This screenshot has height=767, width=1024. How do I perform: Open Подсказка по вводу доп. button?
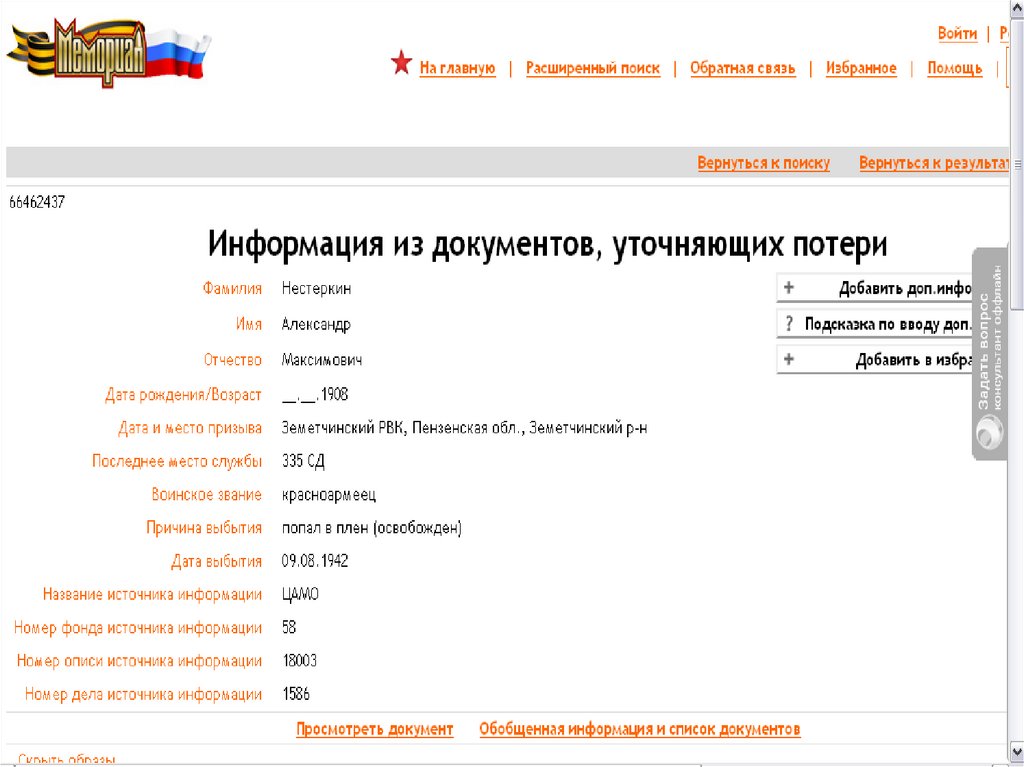coord(875,323)
